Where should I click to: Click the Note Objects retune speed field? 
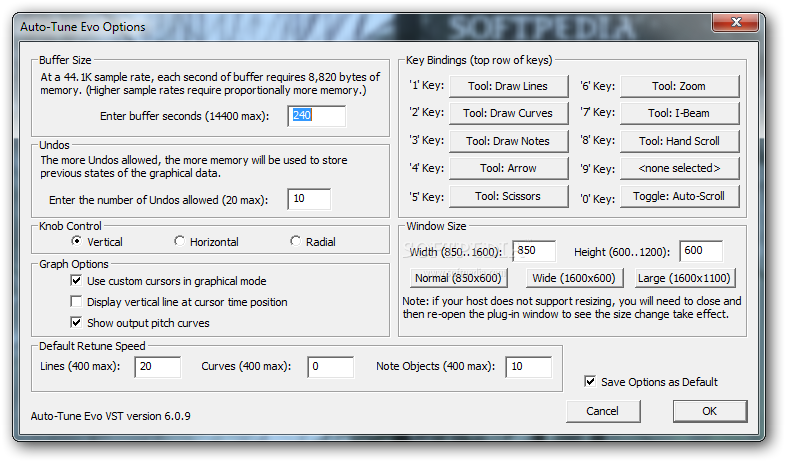[529, 367]
